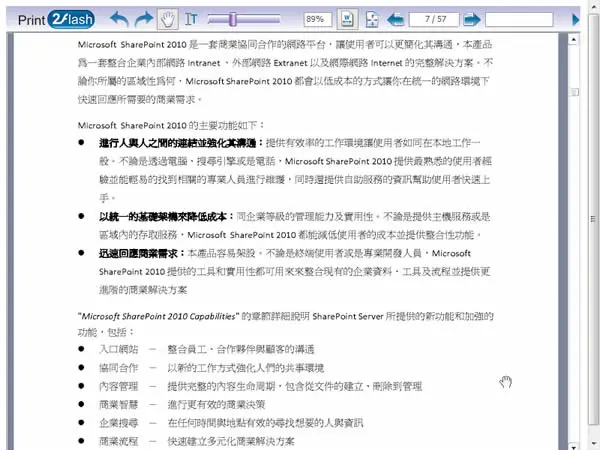Go to the next page
The image size is (600, 450).
click(471, 19)
